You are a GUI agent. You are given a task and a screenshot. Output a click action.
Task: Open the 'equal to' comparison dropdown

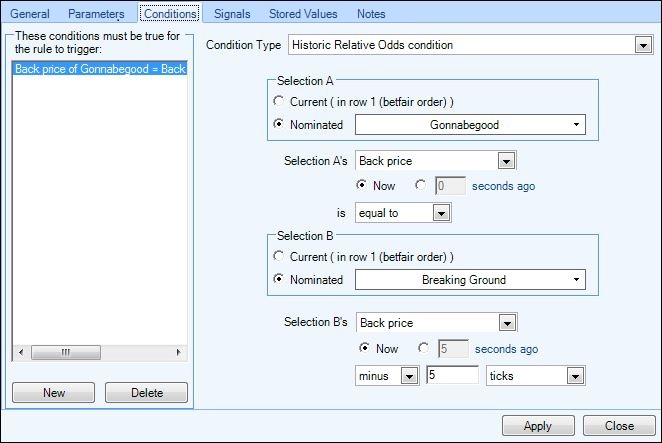(x=403, y=213)
